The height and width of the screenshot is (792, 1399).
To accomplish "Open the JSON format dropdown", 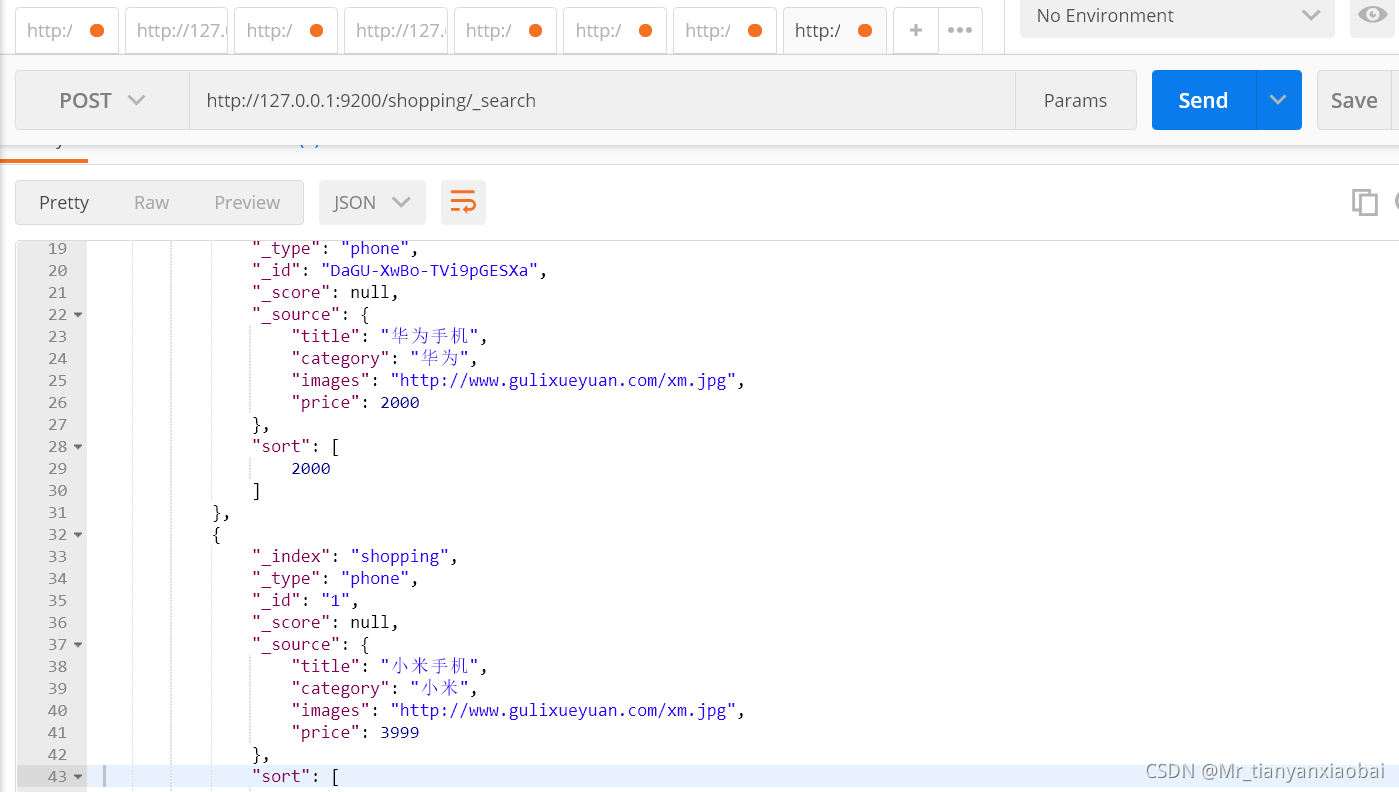I will [372, 202].
